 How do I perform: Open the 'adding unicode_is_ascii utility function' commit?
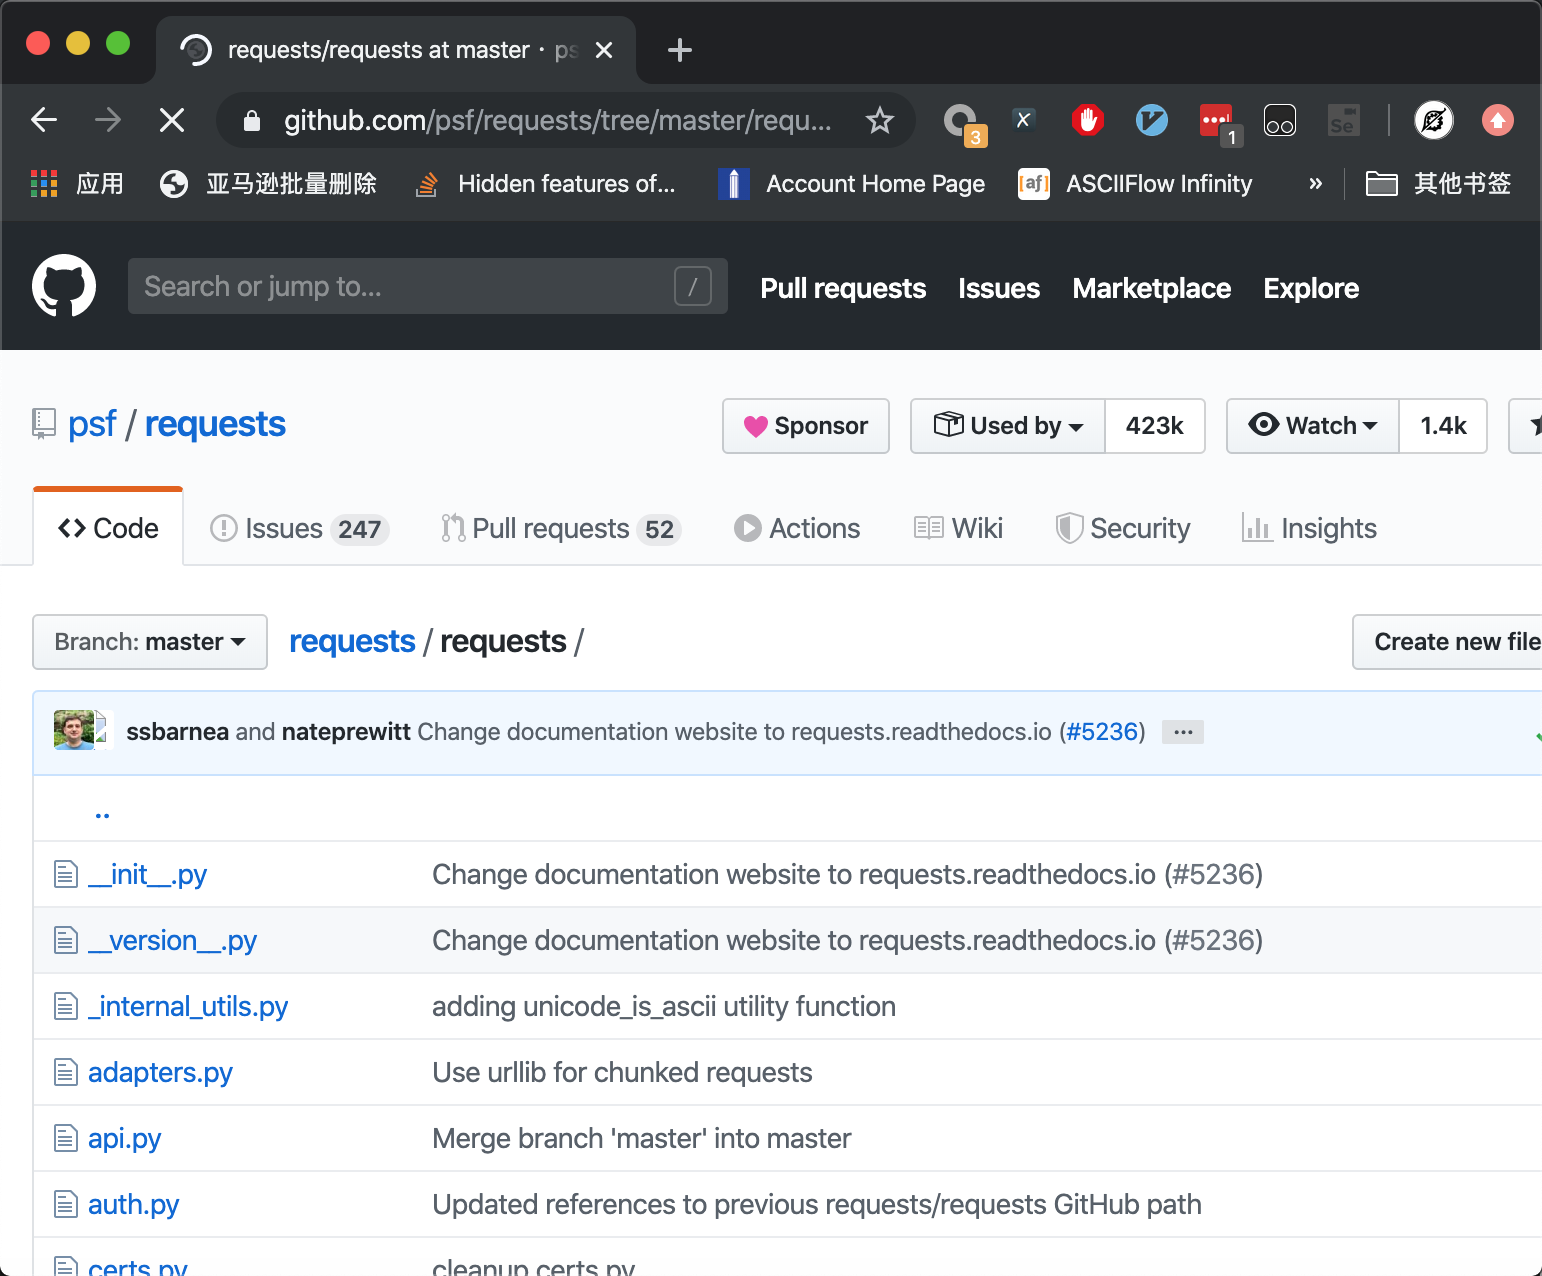pyautogui.click(x=664, y=1007)
